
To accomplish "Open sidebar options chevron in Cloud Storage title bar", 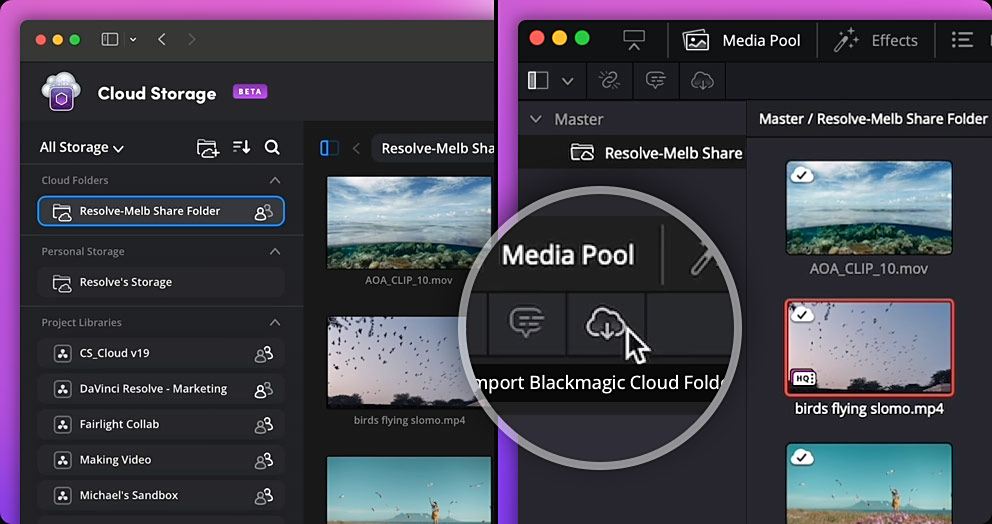I will click(133, 39).
